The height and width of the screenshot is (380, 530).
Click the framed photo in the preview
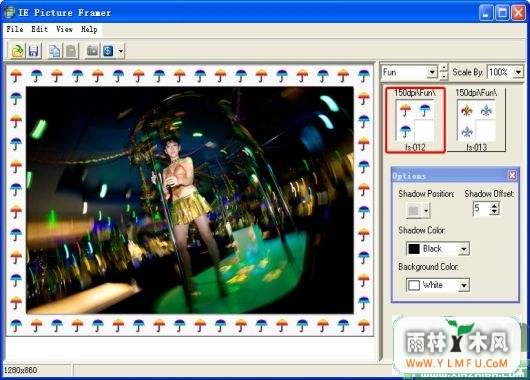[x=190, y=200]
